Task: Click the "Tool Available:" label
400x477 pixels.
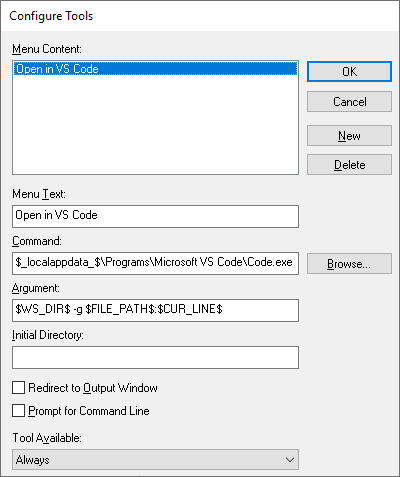Action: [x=47, y=438]
